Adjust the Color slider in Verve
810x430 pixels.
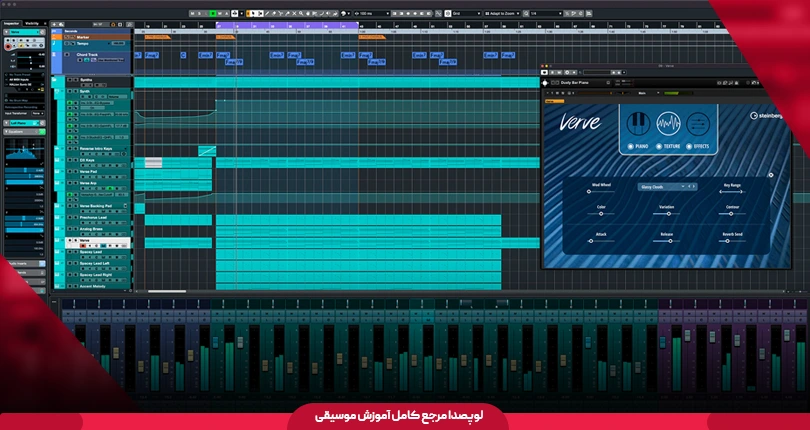(x=601, y=213)
